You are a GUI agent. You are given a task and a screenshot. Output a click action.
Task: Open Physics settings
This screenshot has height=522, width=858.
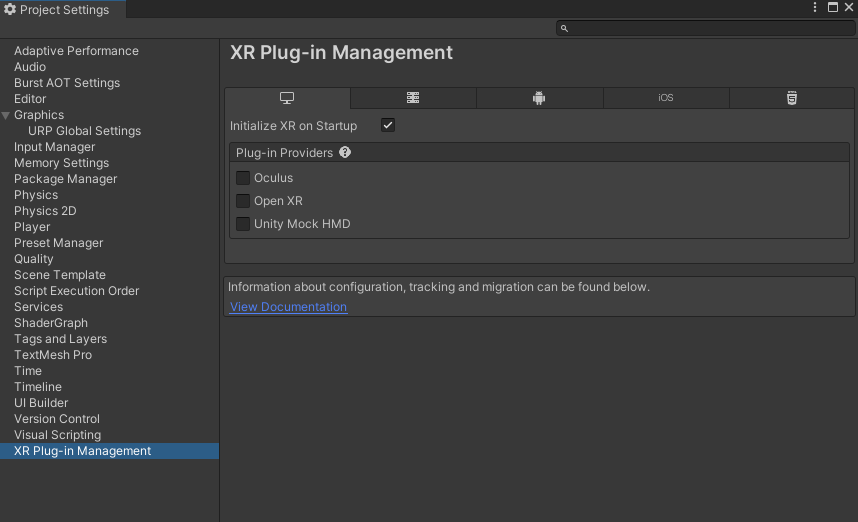[x=36, y=195]
